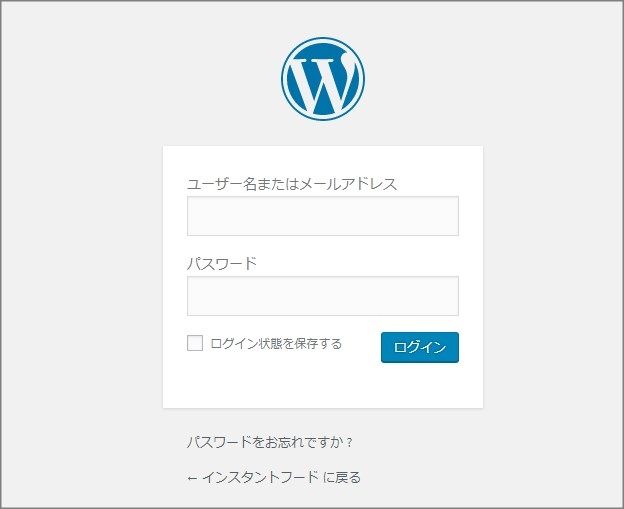Follow the ← インスタントフード に戻る link
Screen dimensions: 624x509
[274, 477]
